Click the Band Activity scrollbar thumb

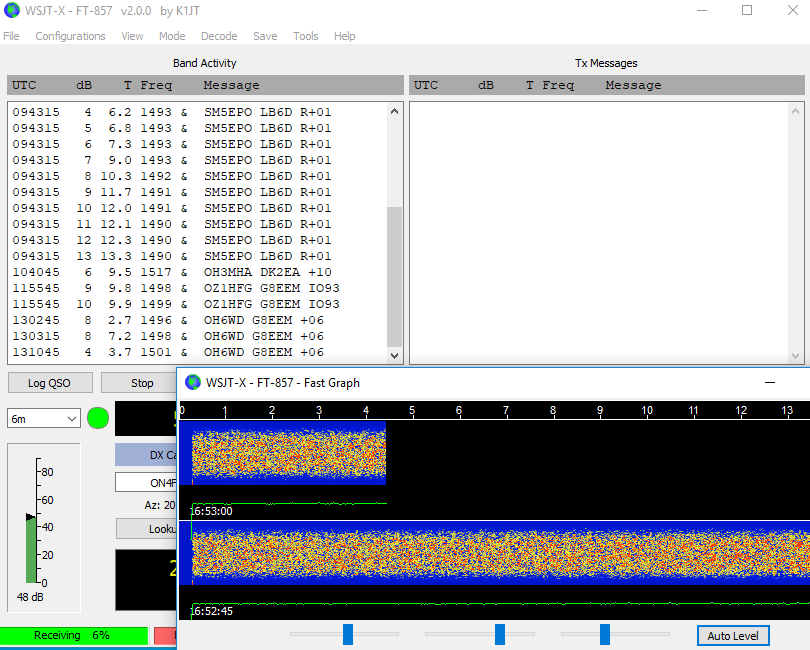click(395, 277)
